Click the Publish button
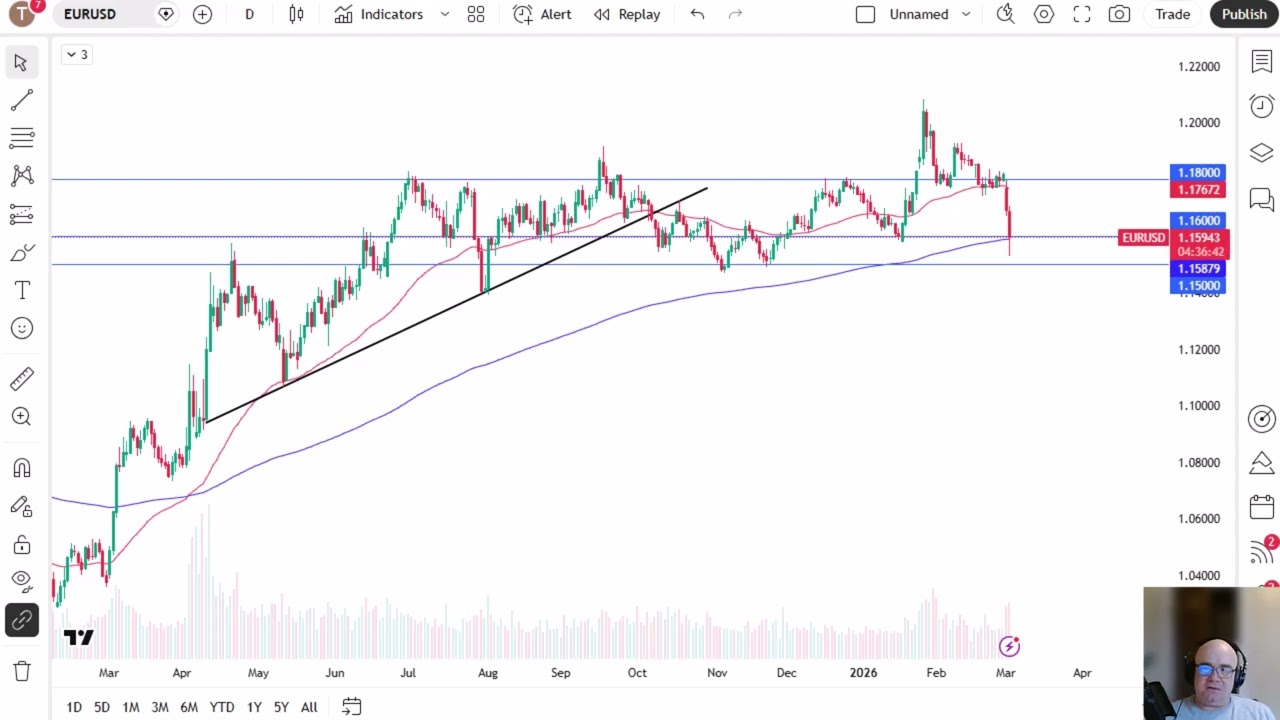The image size is (1280, 720). tap(1244, 14)
